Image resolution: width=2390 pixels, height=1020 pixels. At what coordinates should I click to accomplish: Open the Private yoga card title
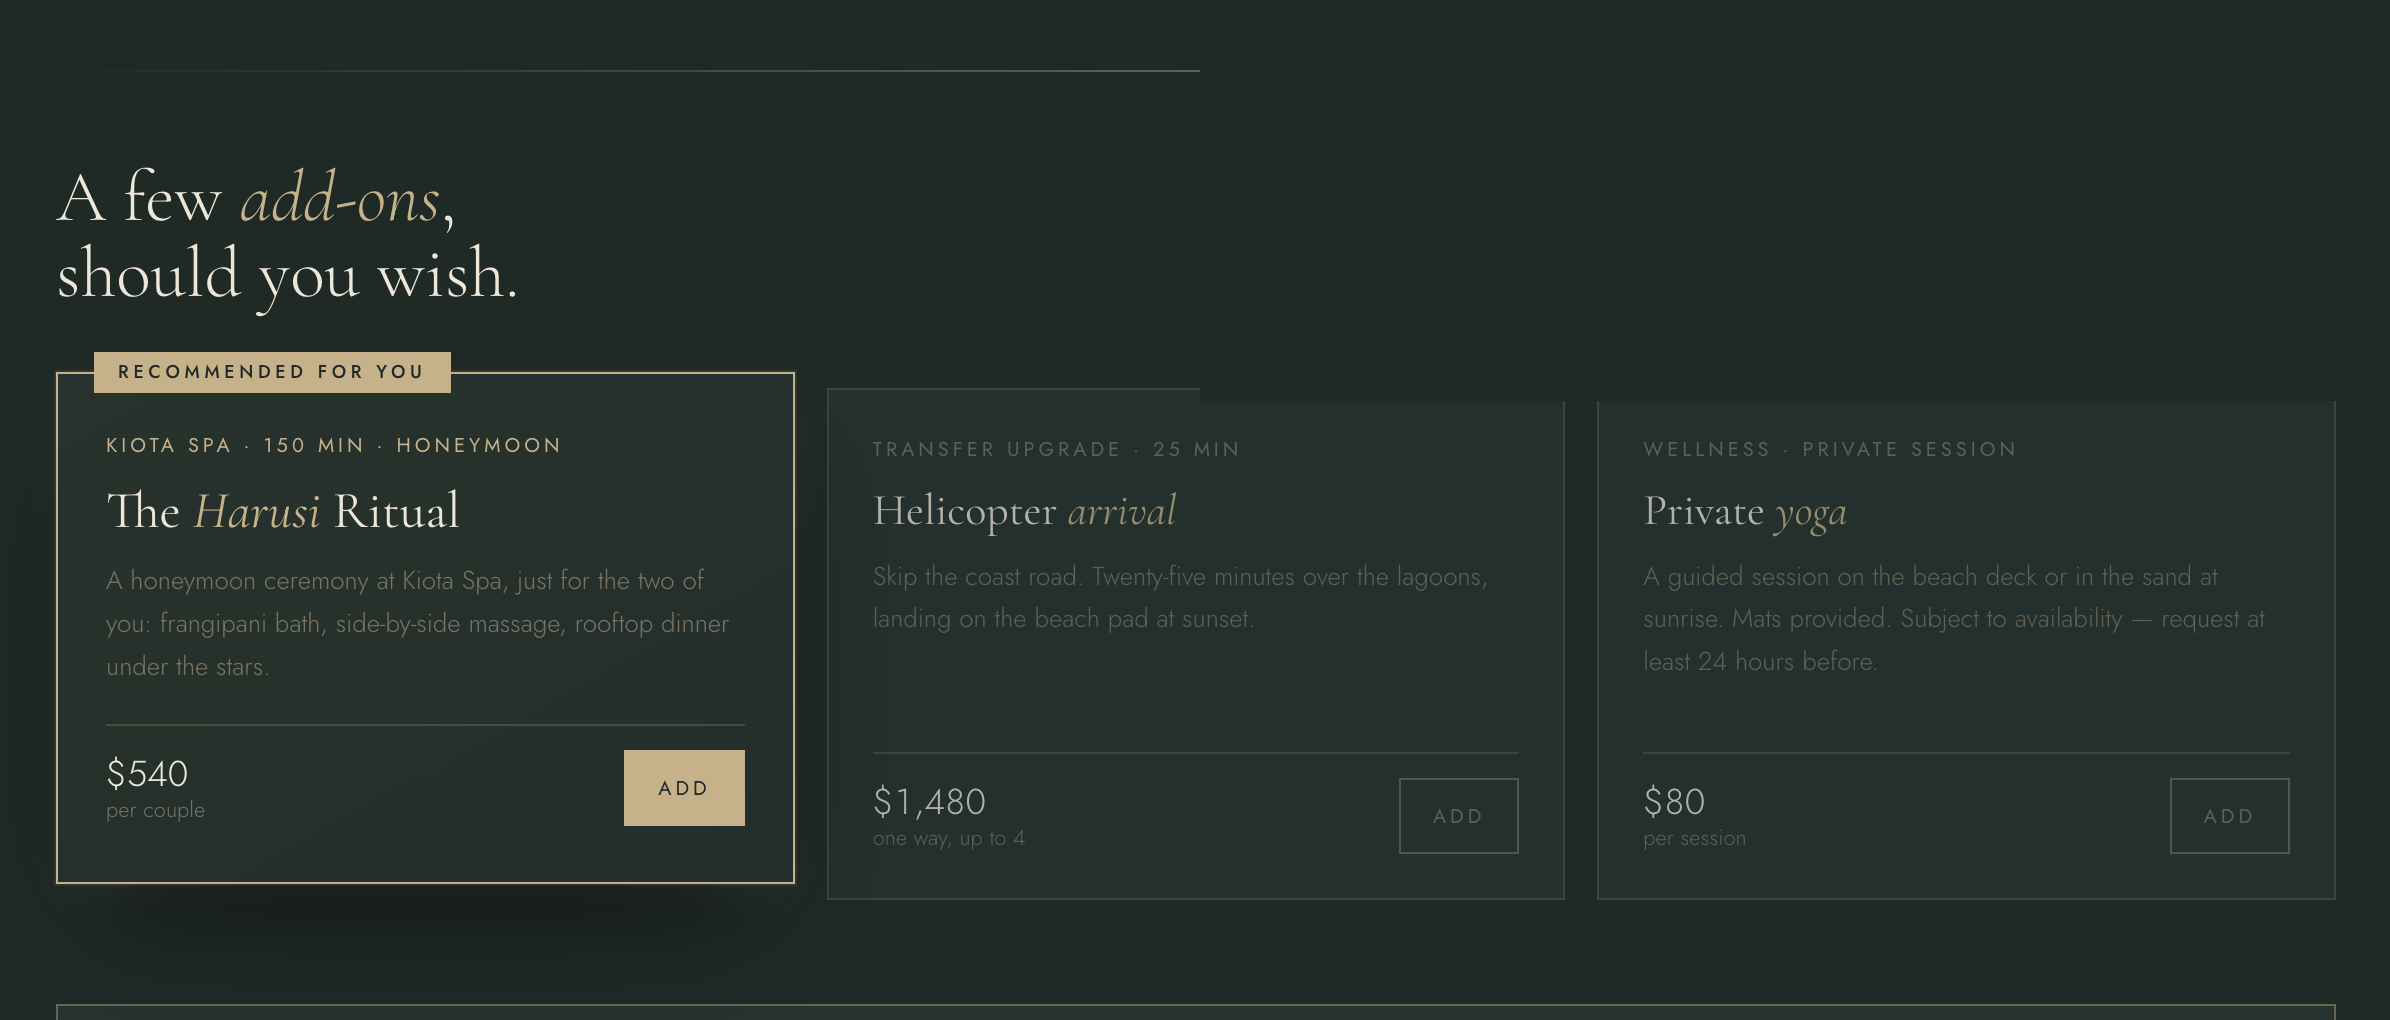pyautogui.click(x=1745, y=511)
